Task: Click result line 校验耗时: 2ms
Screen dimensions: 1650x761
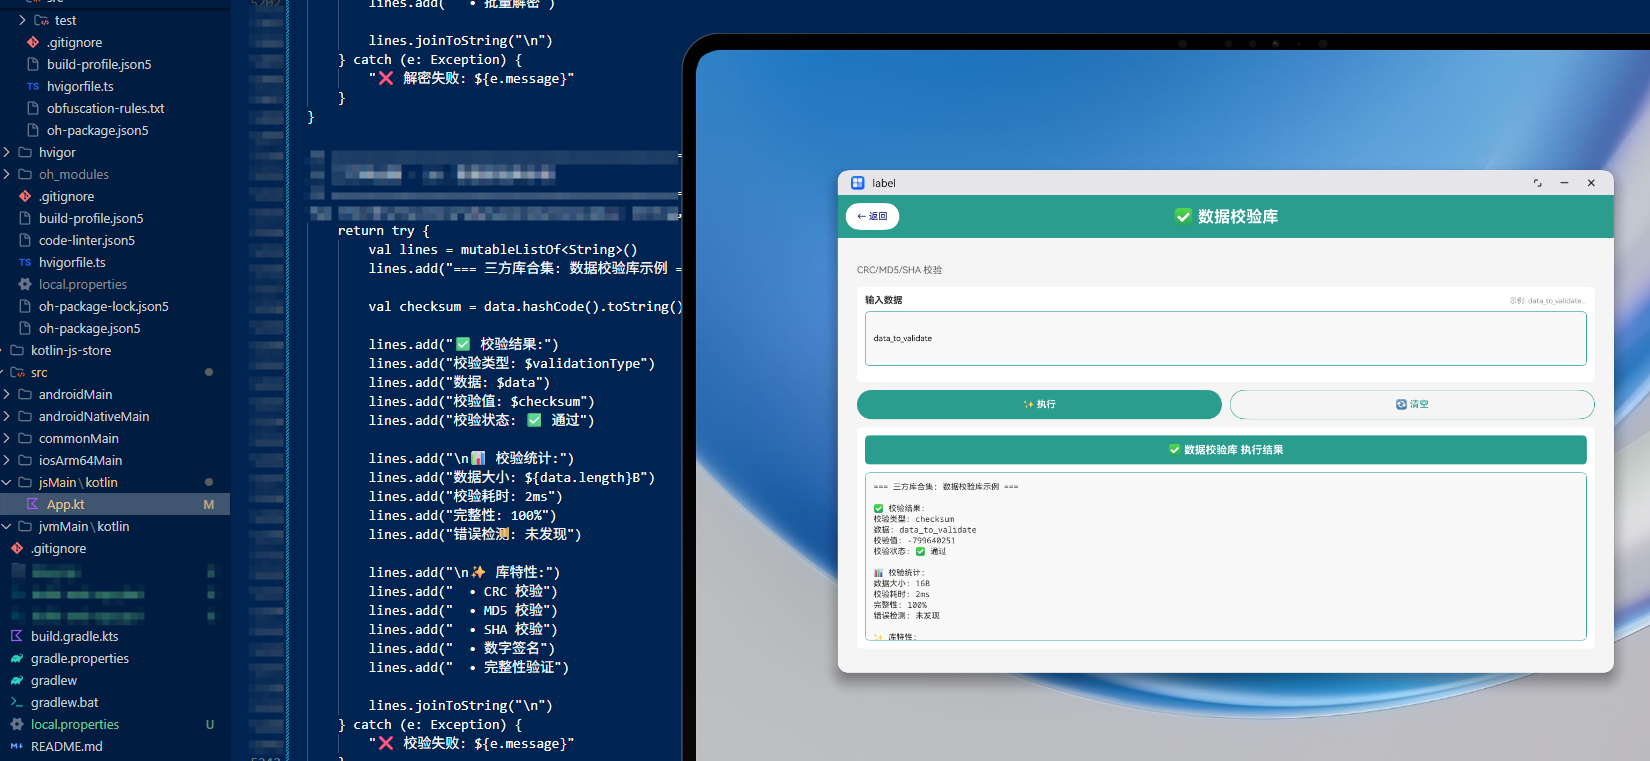Action: (x=901, y=594)
